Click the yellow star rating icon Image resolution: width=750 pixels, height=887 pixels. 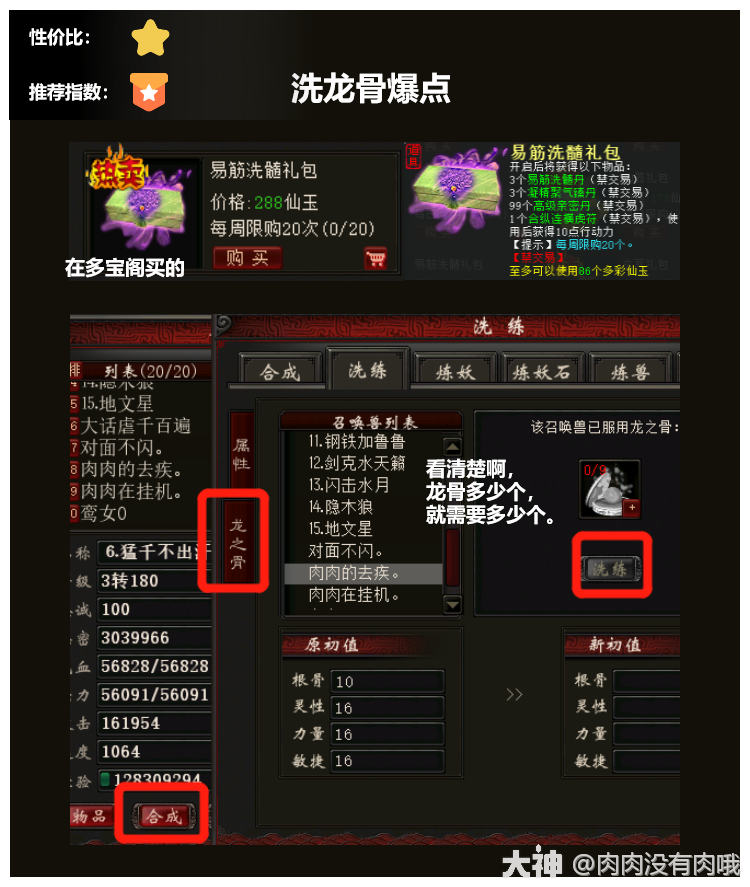pyautogui.click(x=150, y=38)
